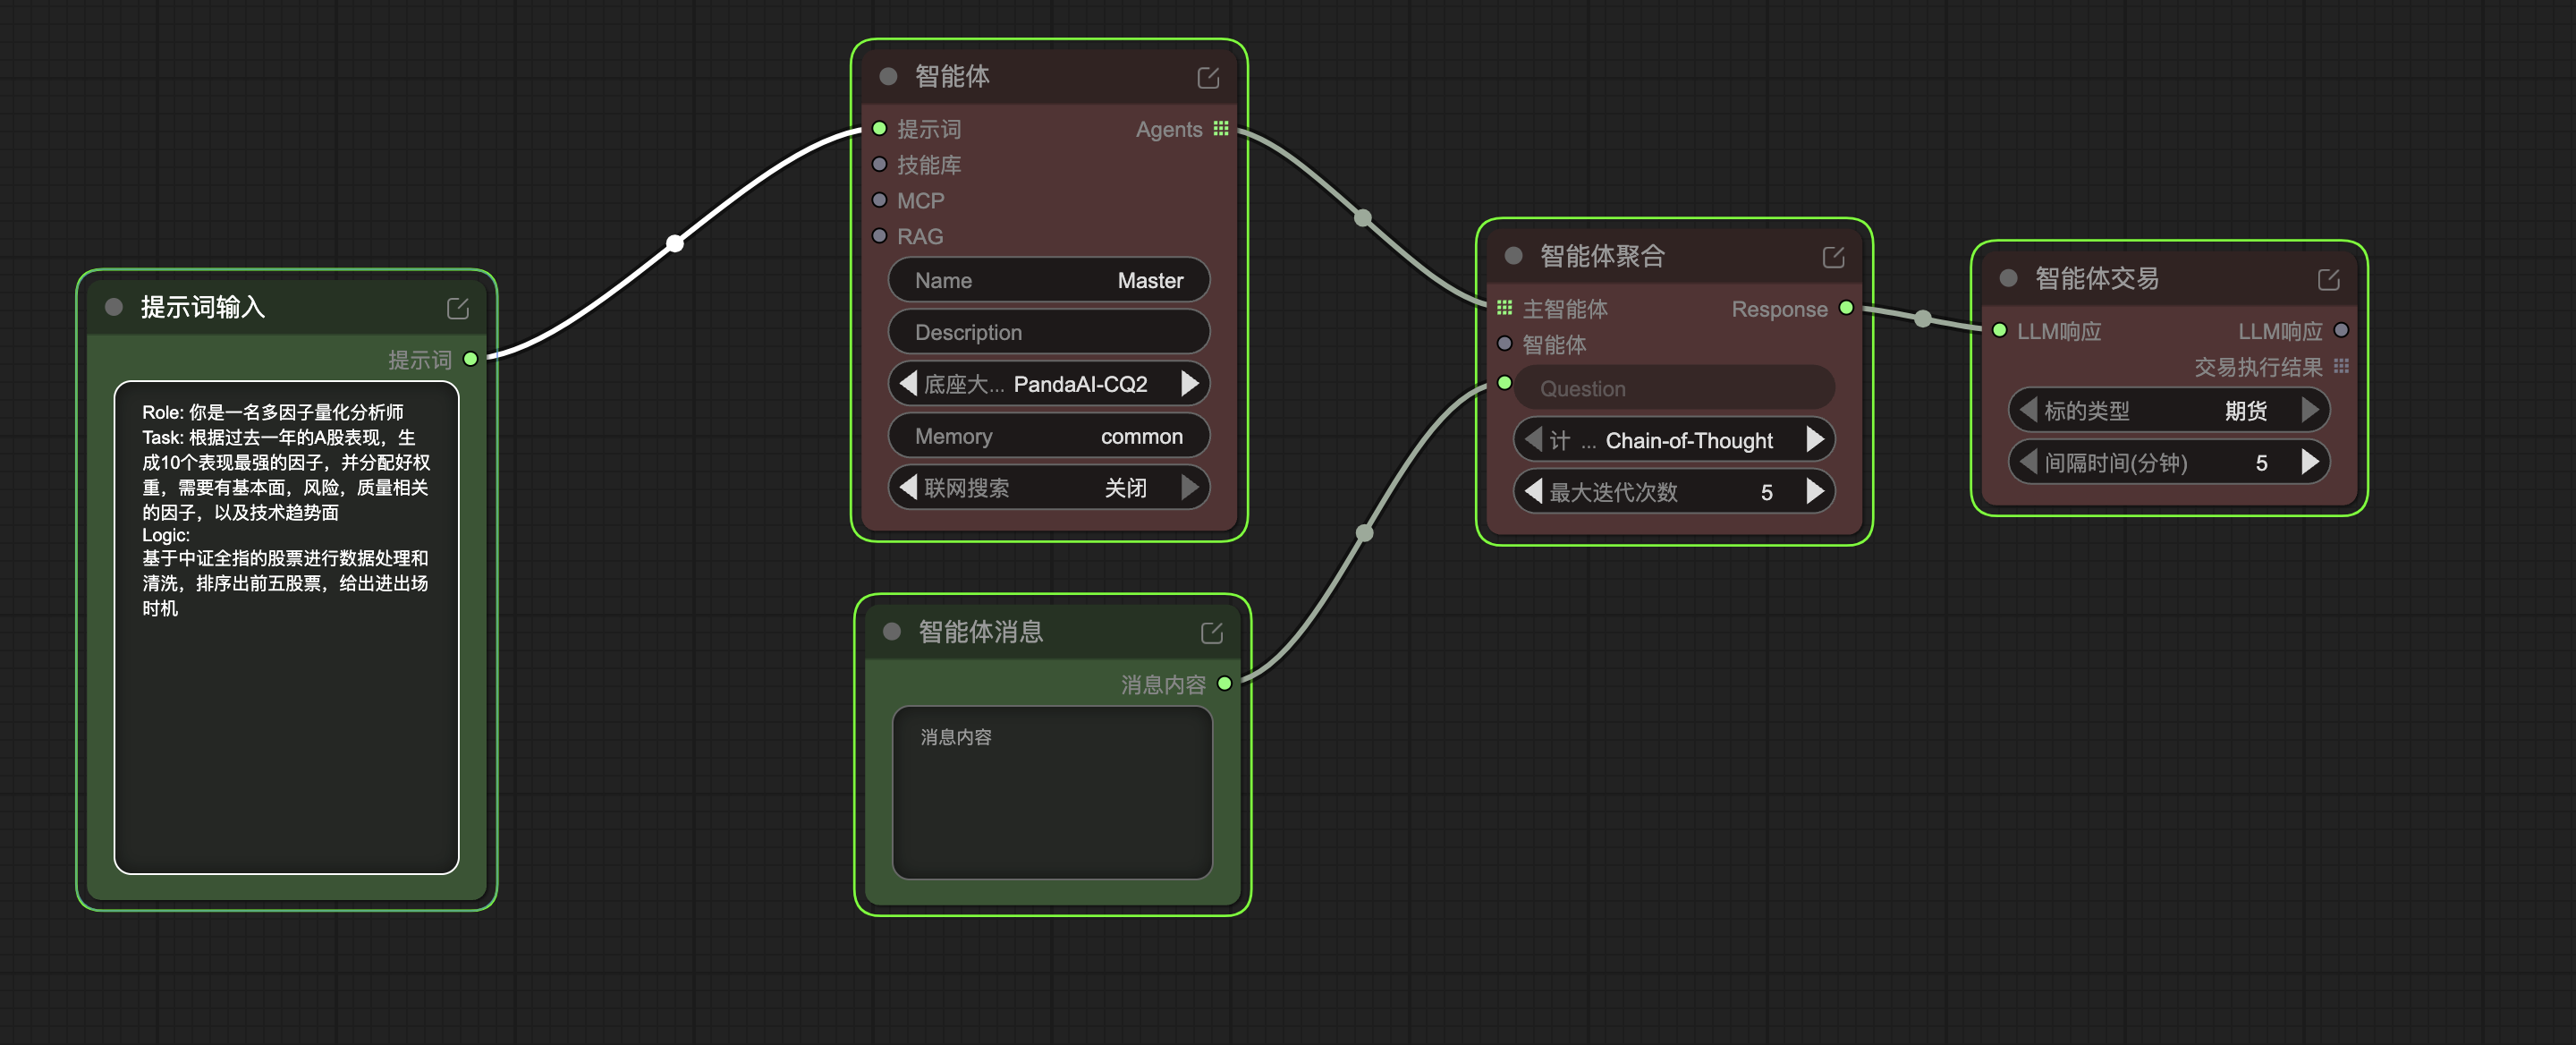Increase 最大迭代次数 with right arrow
This screenshot has width=2576, height=1045.
coord(1814,491)
